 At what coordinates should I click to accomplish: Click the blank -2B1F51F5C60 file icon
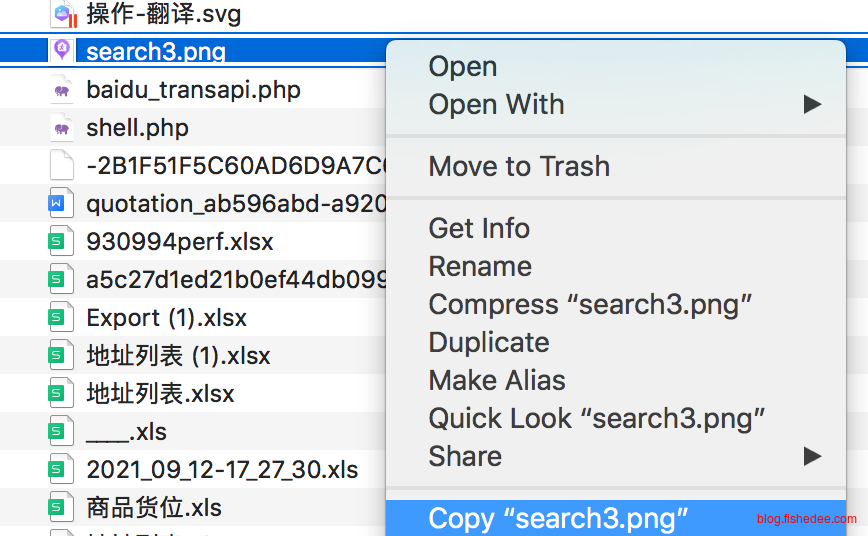point(62,166)
